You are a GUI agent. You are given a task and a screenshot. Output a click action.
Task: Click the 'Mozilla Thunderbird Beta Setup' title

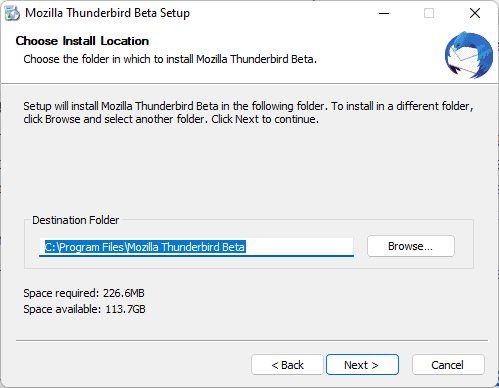tap(107, 13)
